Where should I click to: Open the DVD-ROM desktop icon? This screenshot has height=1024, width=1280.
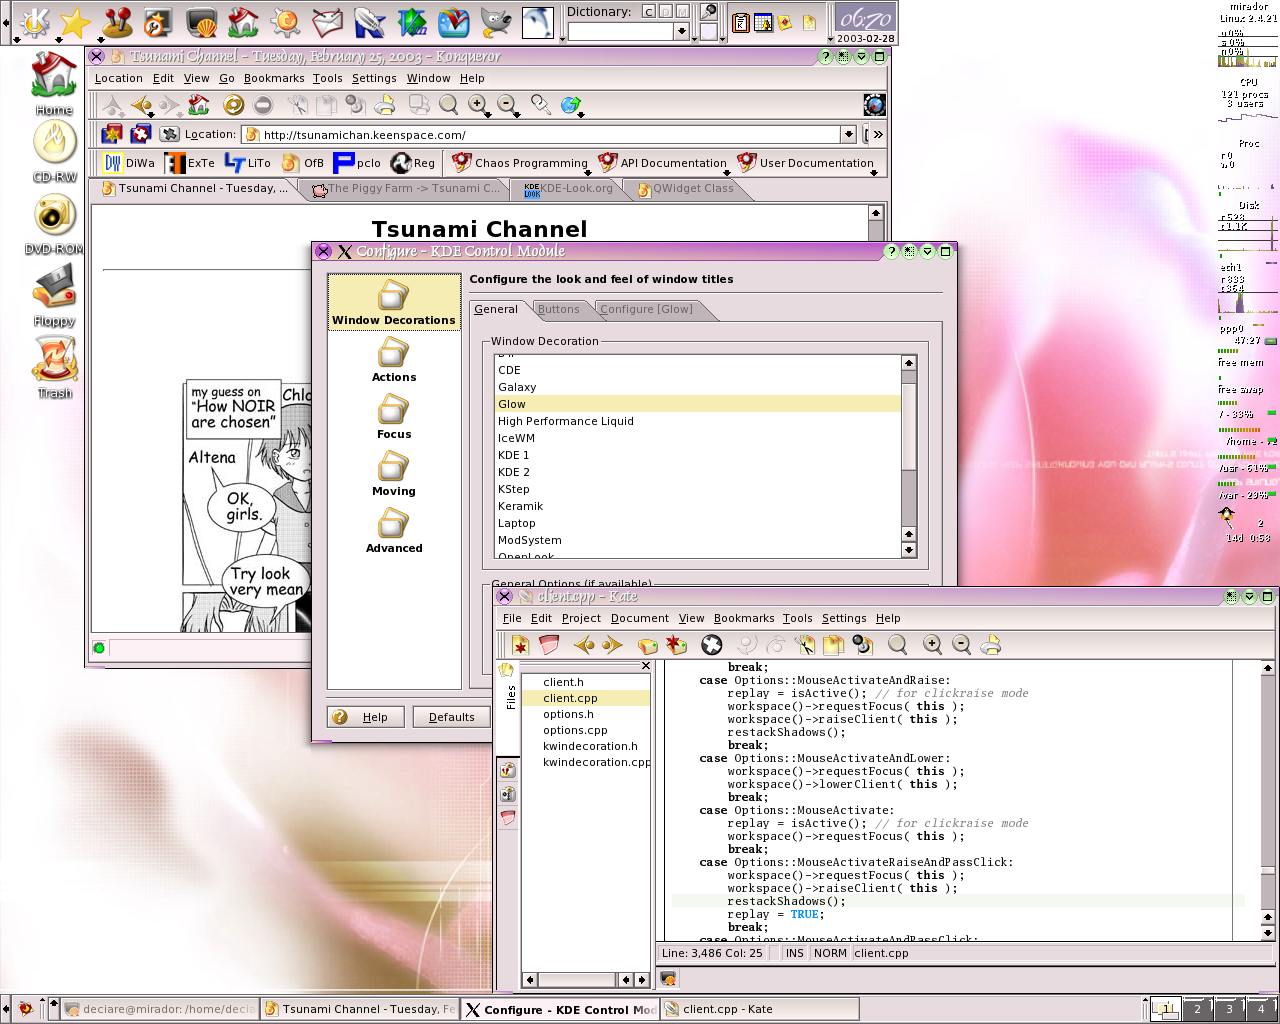point(54,222)
